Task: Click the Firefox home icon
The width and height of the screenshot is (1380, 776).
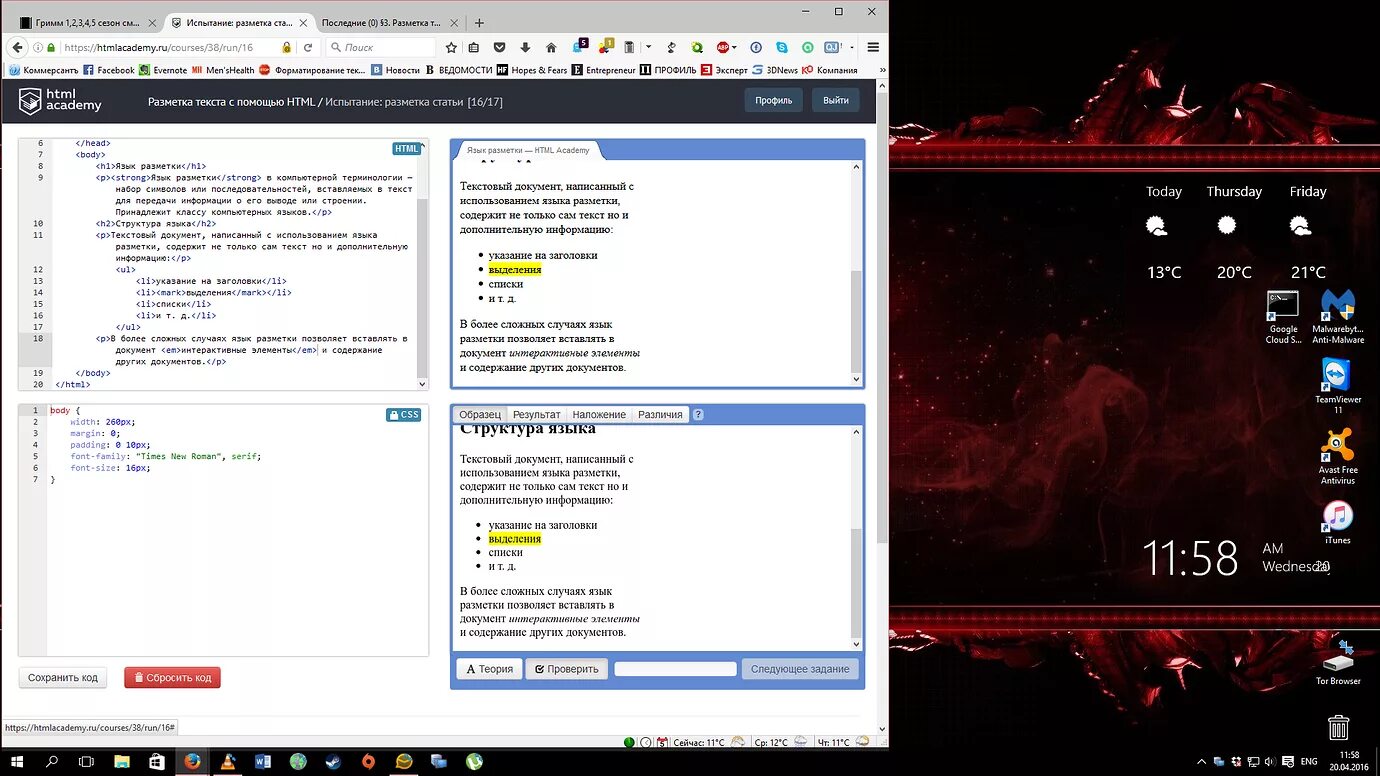Action: tap(550, 47)
